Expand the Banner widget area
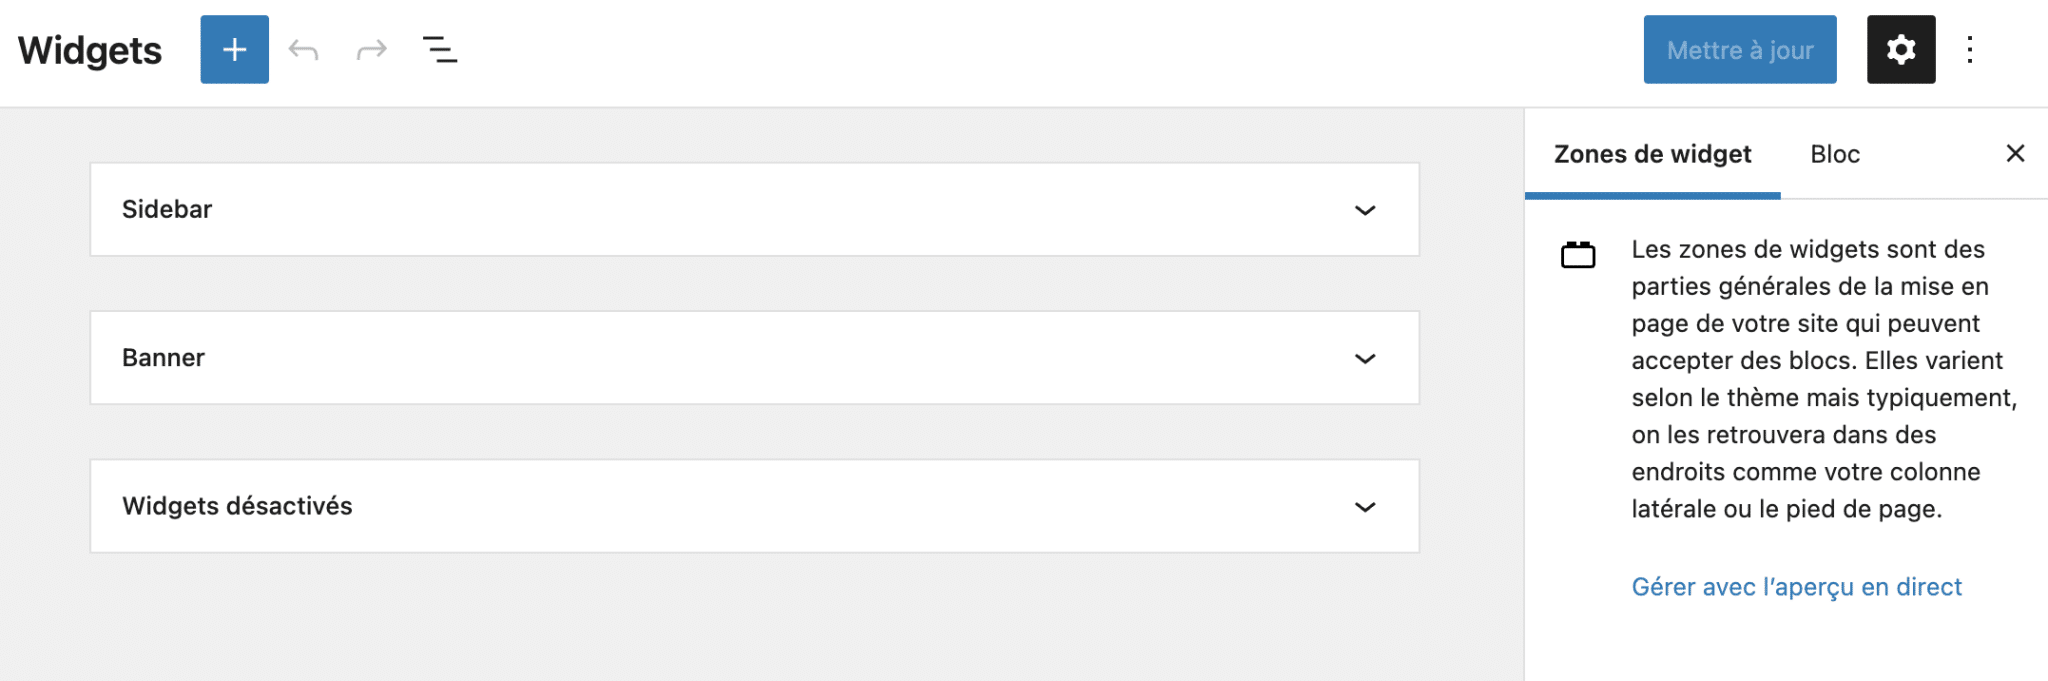The width and height of the screenshot is (2048, 681). (x=1364, y=358)
